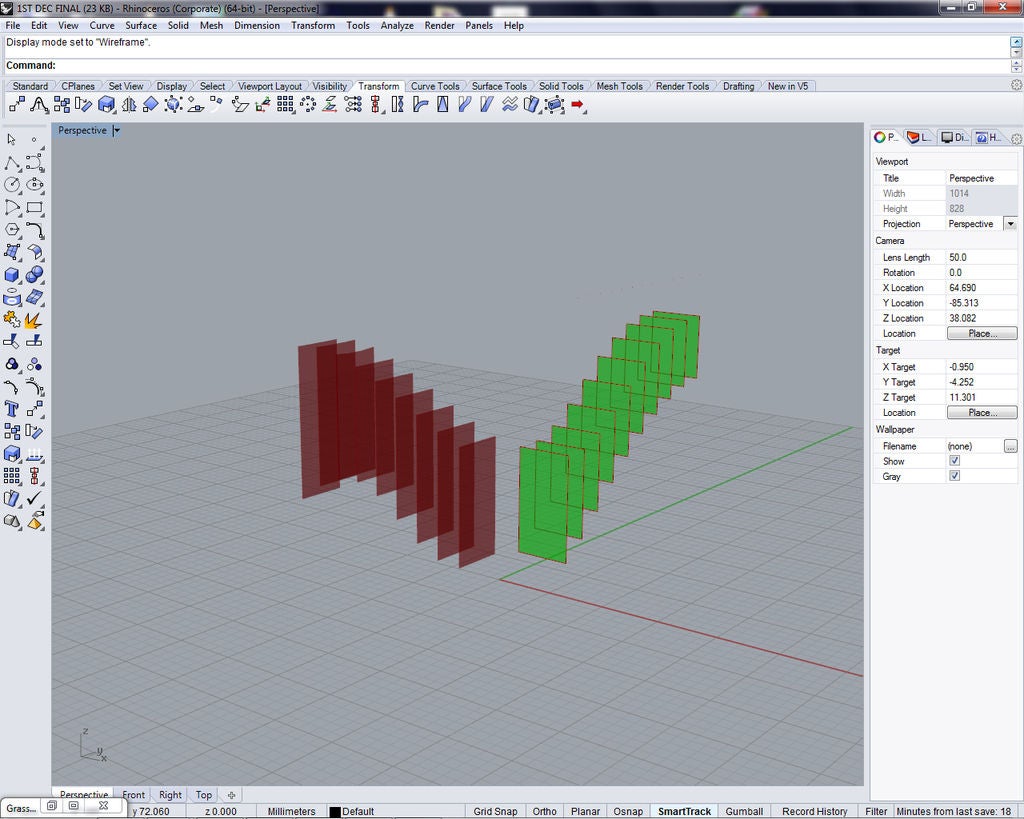Open the Projection dropdown arrow
The image size is (1024, 819).
[x=1010, y=224]
